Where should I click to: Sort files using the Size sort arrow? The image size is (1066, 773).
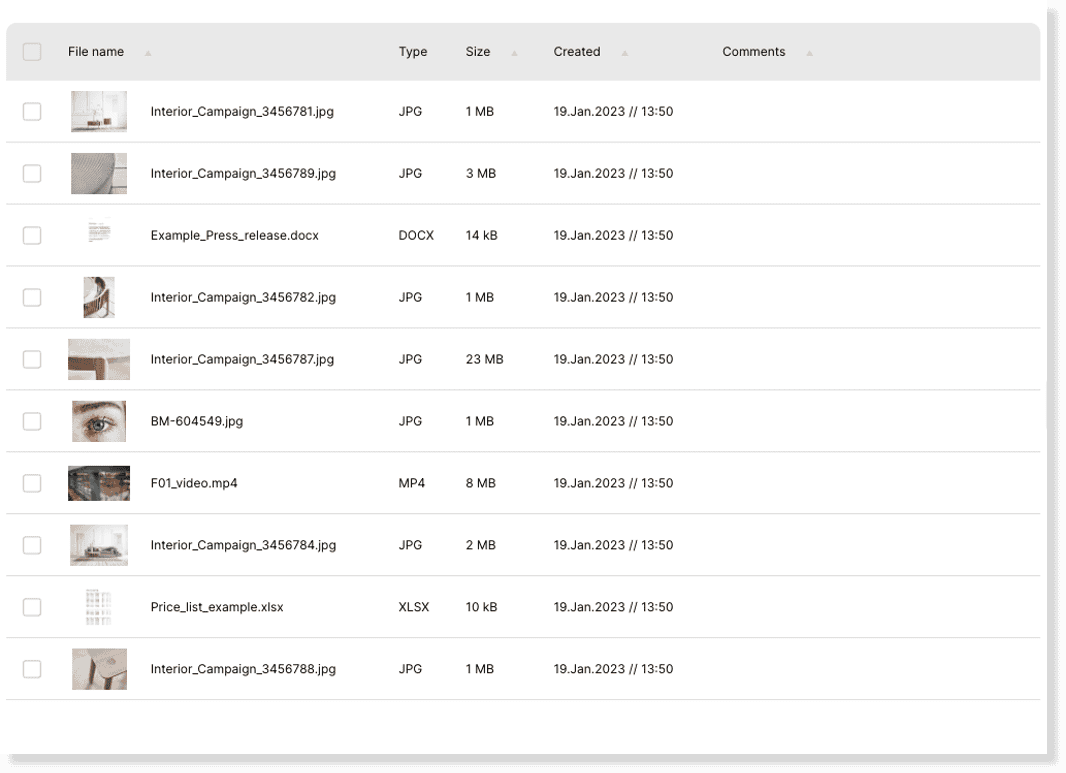(515, 51)
